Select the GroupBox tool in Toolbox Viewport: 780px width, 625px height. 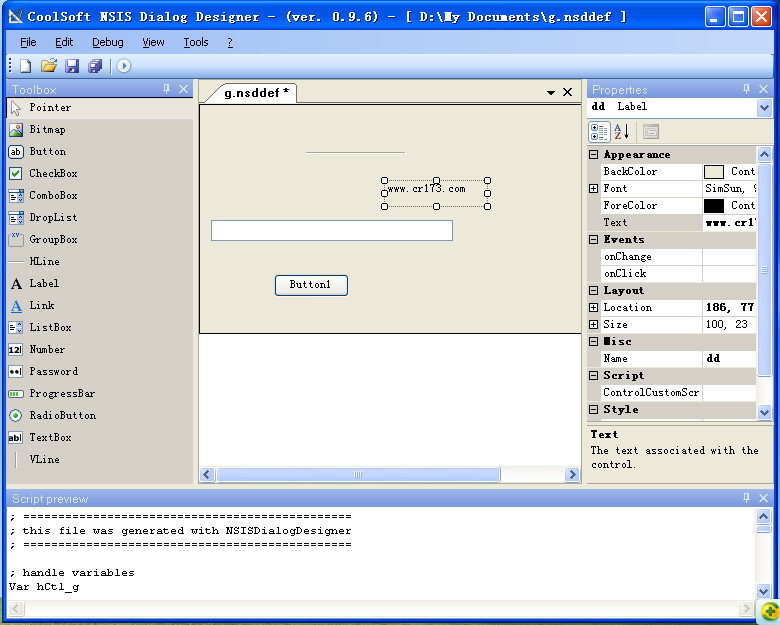click(52, 240)
